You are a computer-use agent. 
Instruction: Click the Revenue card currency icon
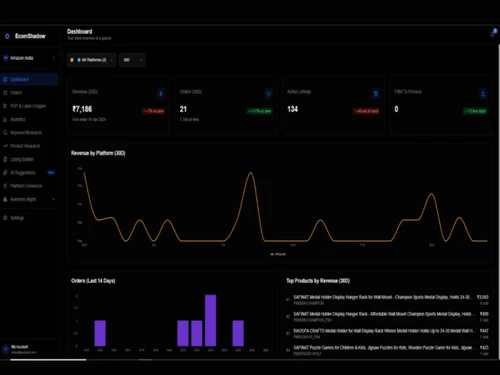(161, 94)
